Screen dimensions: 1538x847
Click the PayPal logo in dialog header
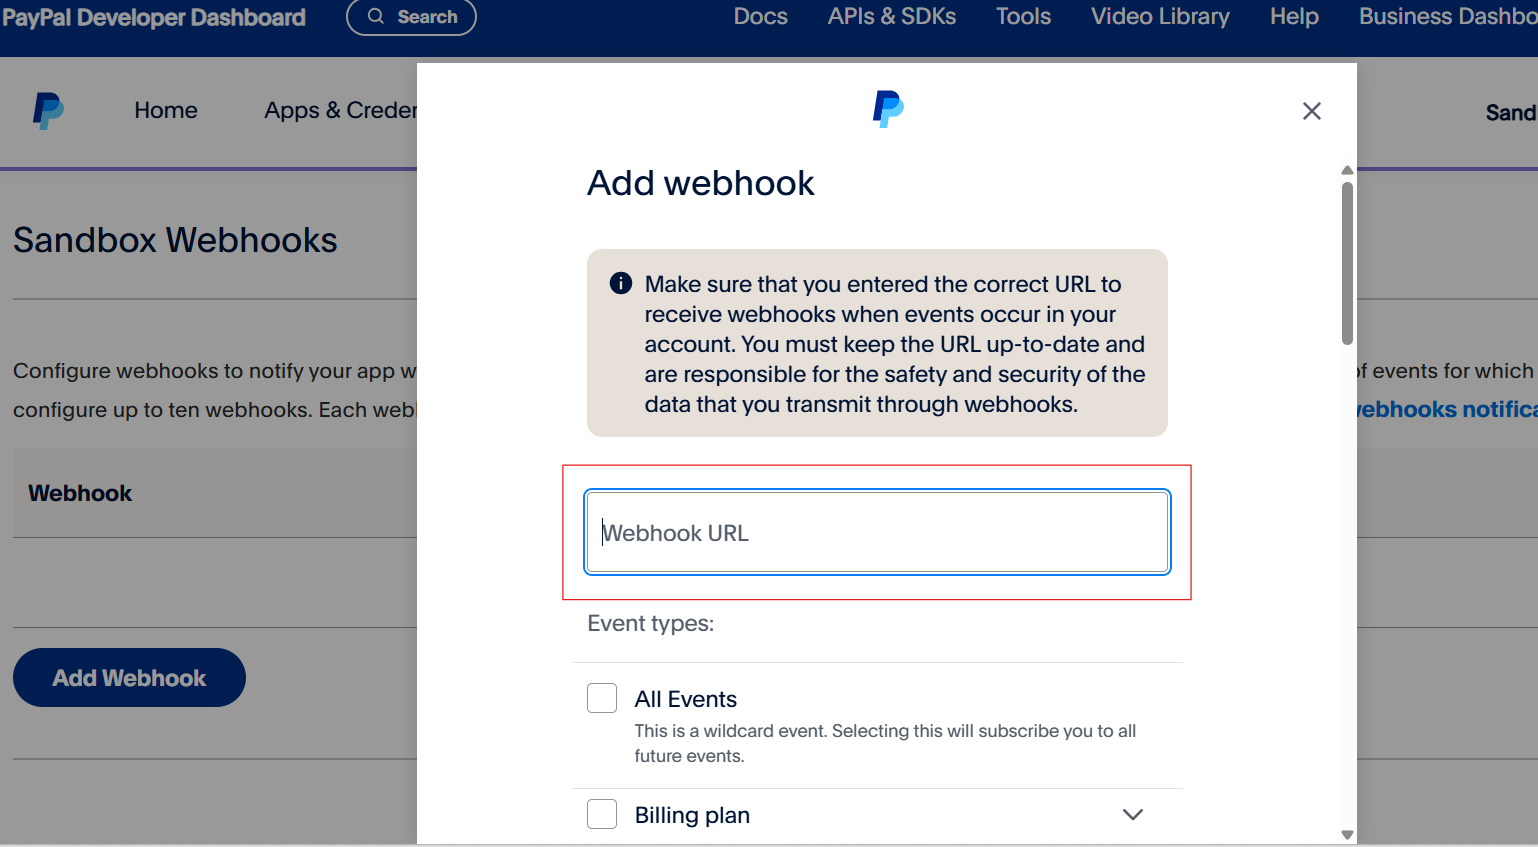click(888, 109)
